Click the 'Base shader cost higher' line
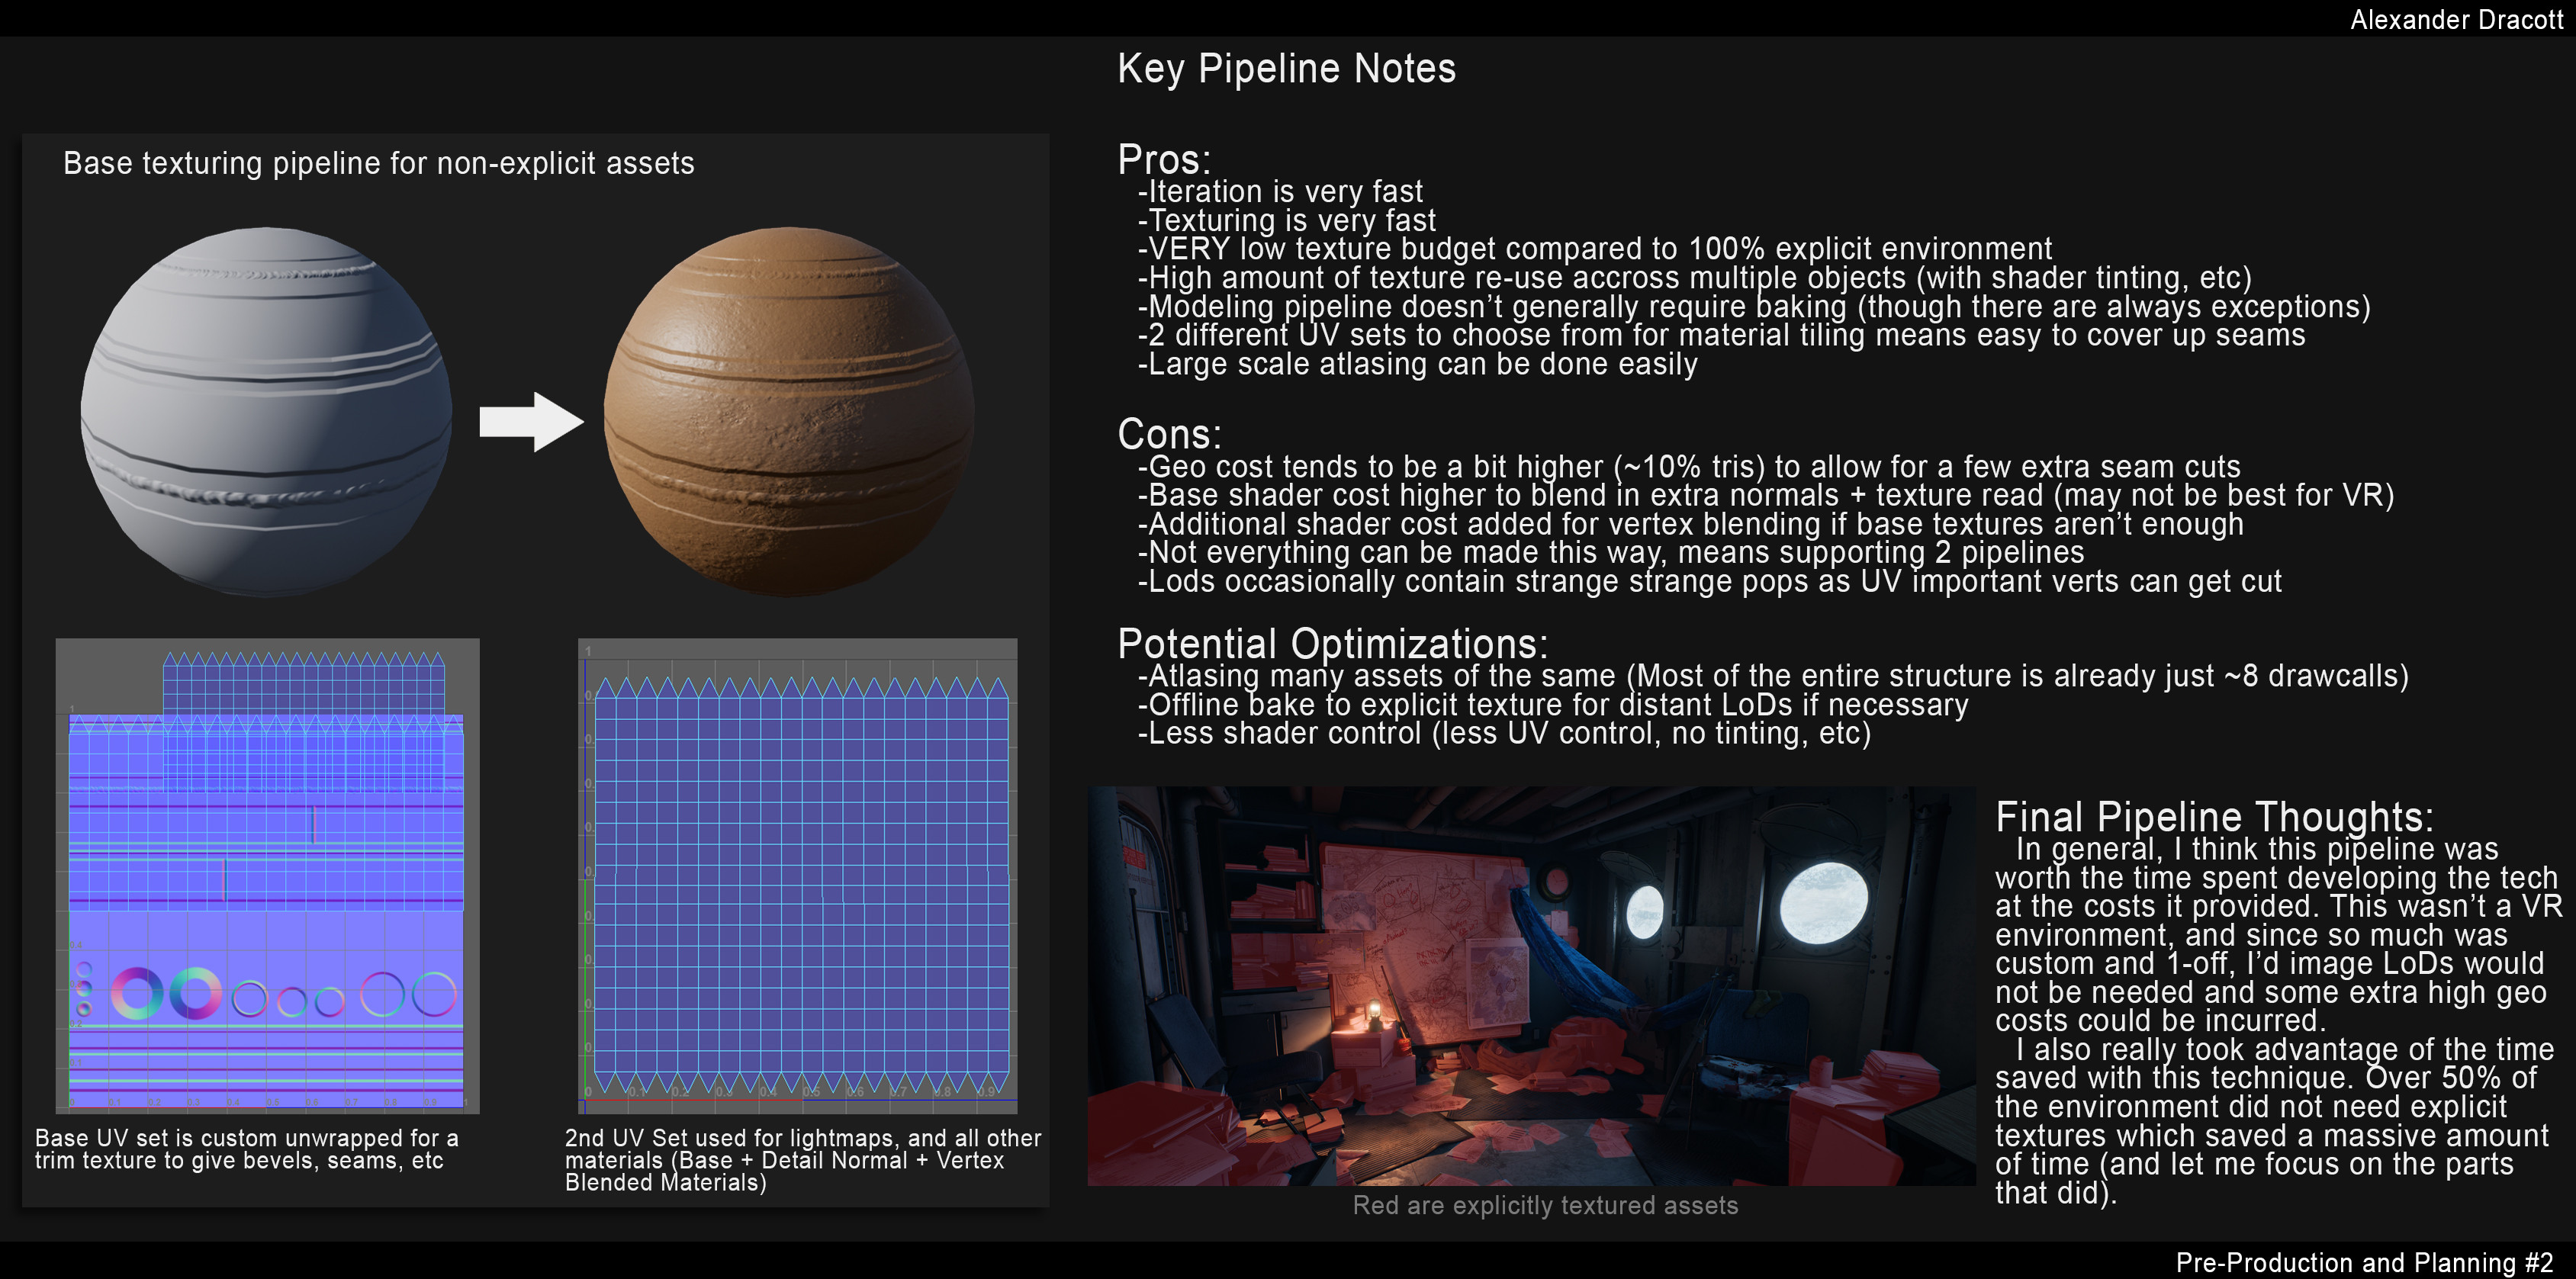2576x1279 pixels. 1766,495
